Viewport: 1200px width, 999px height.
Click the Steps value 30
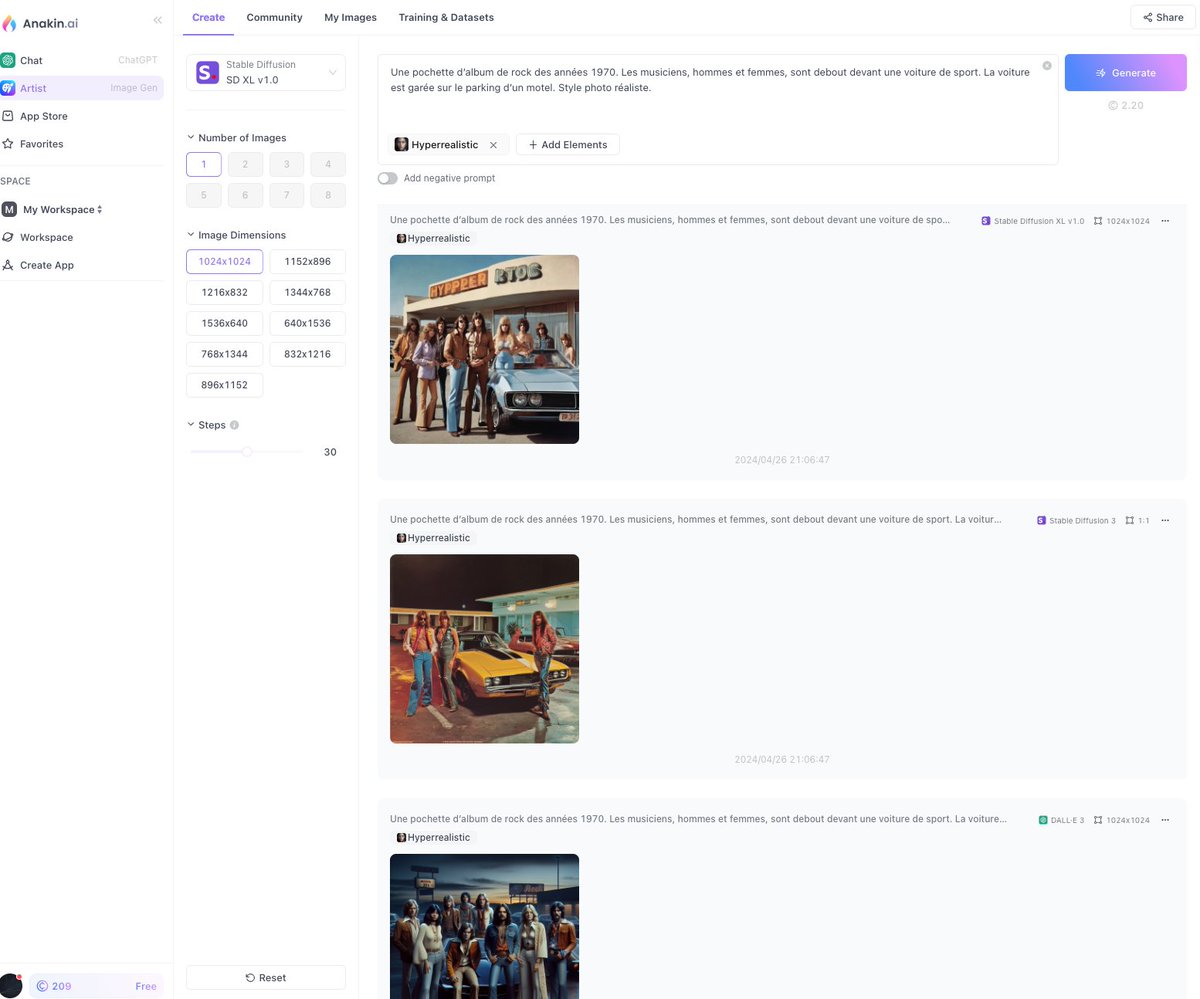click(330, 452)
